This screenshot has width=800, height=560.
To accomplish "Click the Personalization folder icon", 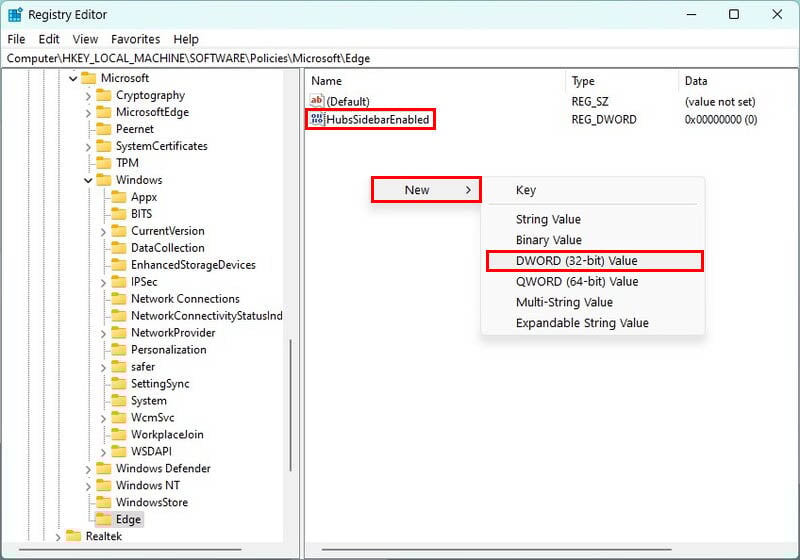I will click(x=119, y=350).
